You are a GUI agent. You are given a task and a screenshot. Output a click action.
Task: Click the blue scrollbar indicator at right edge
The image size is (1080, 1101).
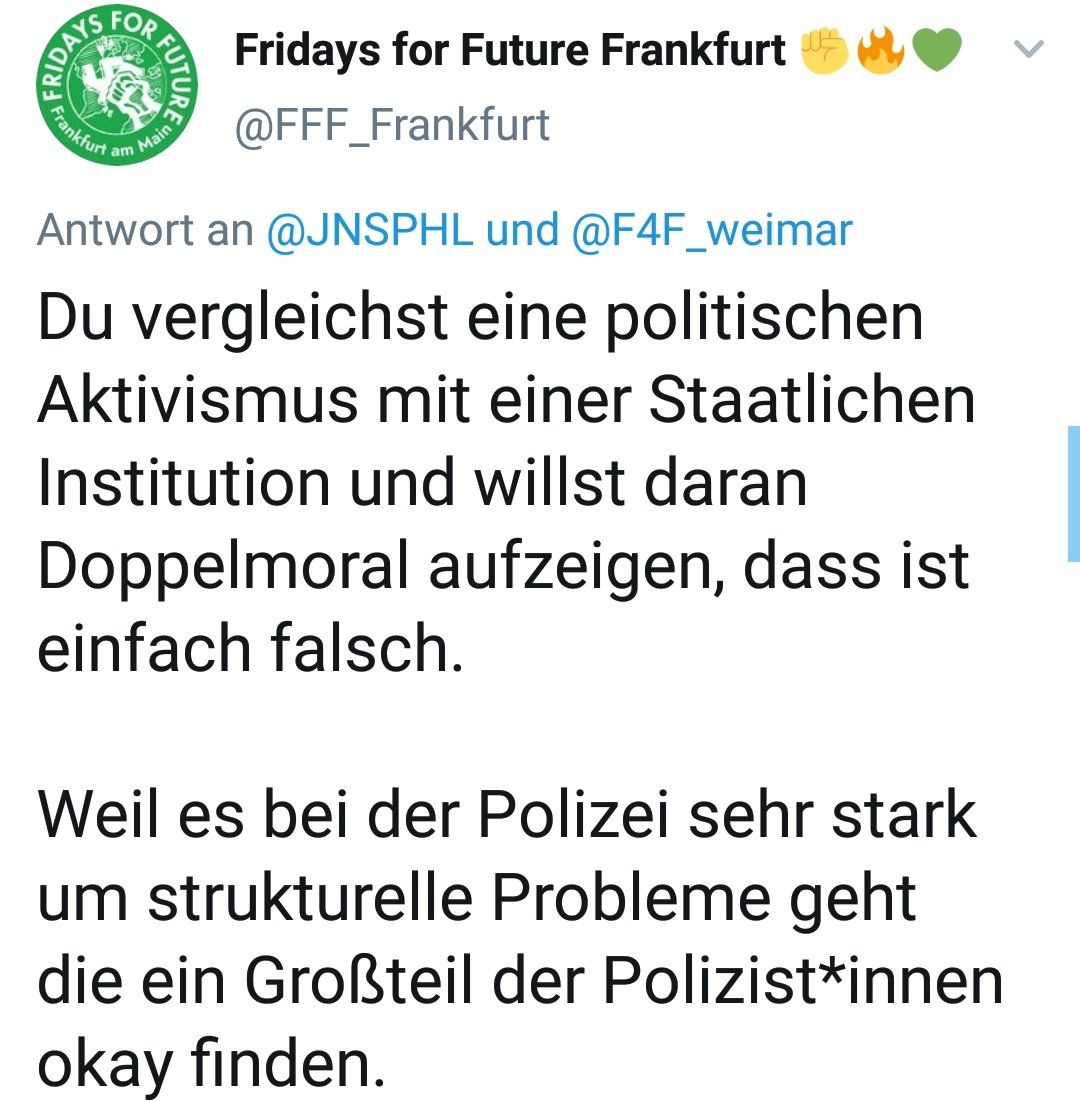click(1073, 492)
